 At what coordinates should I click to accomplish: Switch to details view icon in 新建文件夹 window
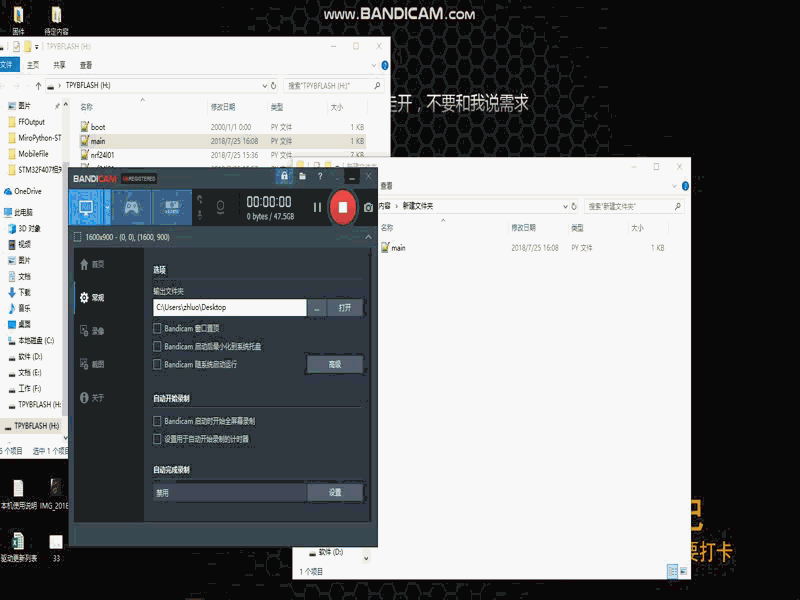pyautogui.click(x=672, y=571)
